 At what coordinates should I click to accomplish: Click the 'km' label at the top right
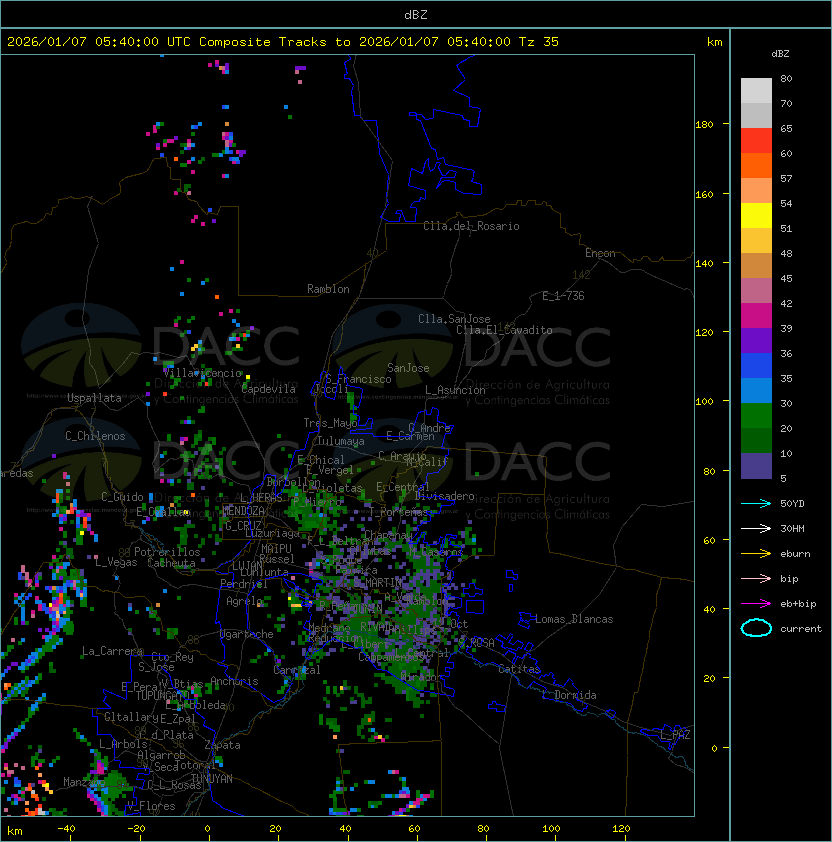714,42
